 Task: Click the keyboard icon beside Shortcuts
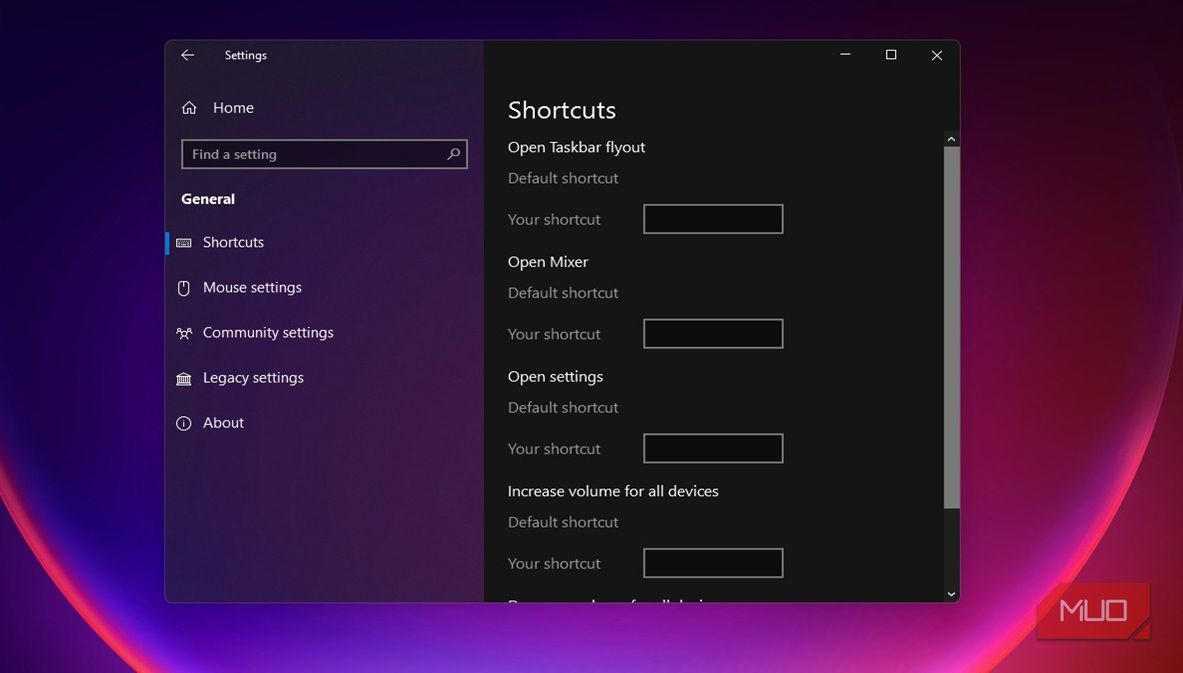pyautogui.click(x=183, y=242)
